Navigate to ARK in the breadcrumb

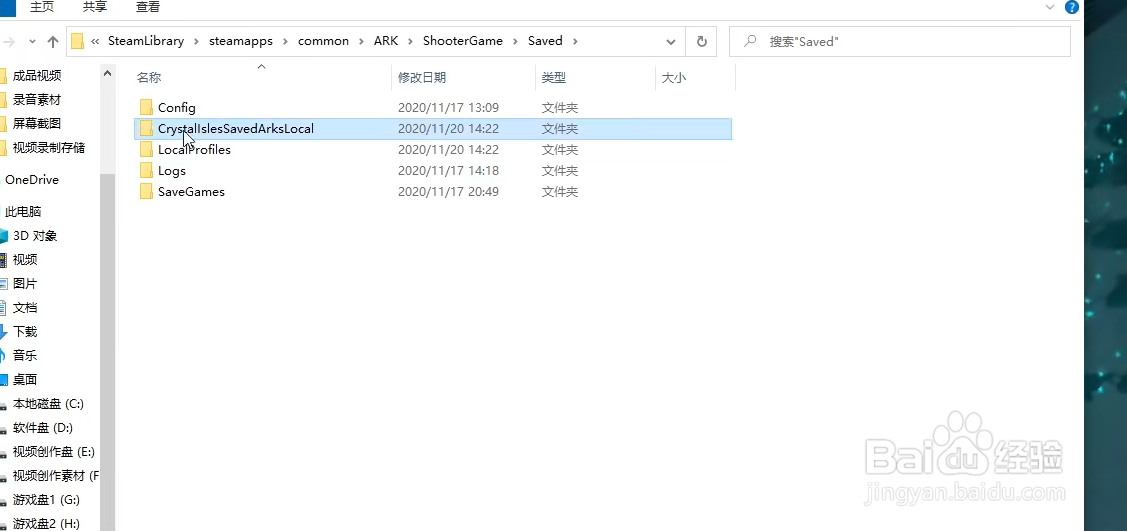(386, 41)
